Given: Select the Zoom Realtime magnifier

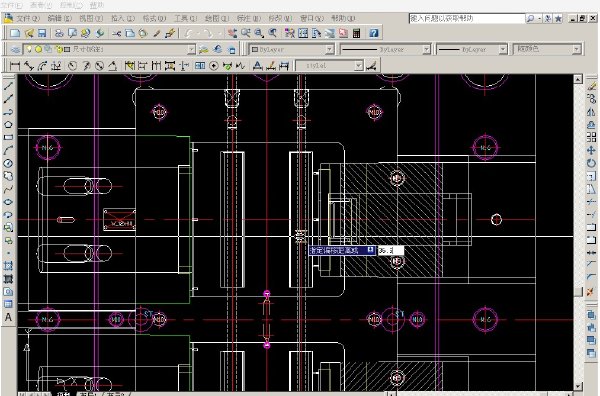Looking at the screenshot, I should (x=245, y=33).
